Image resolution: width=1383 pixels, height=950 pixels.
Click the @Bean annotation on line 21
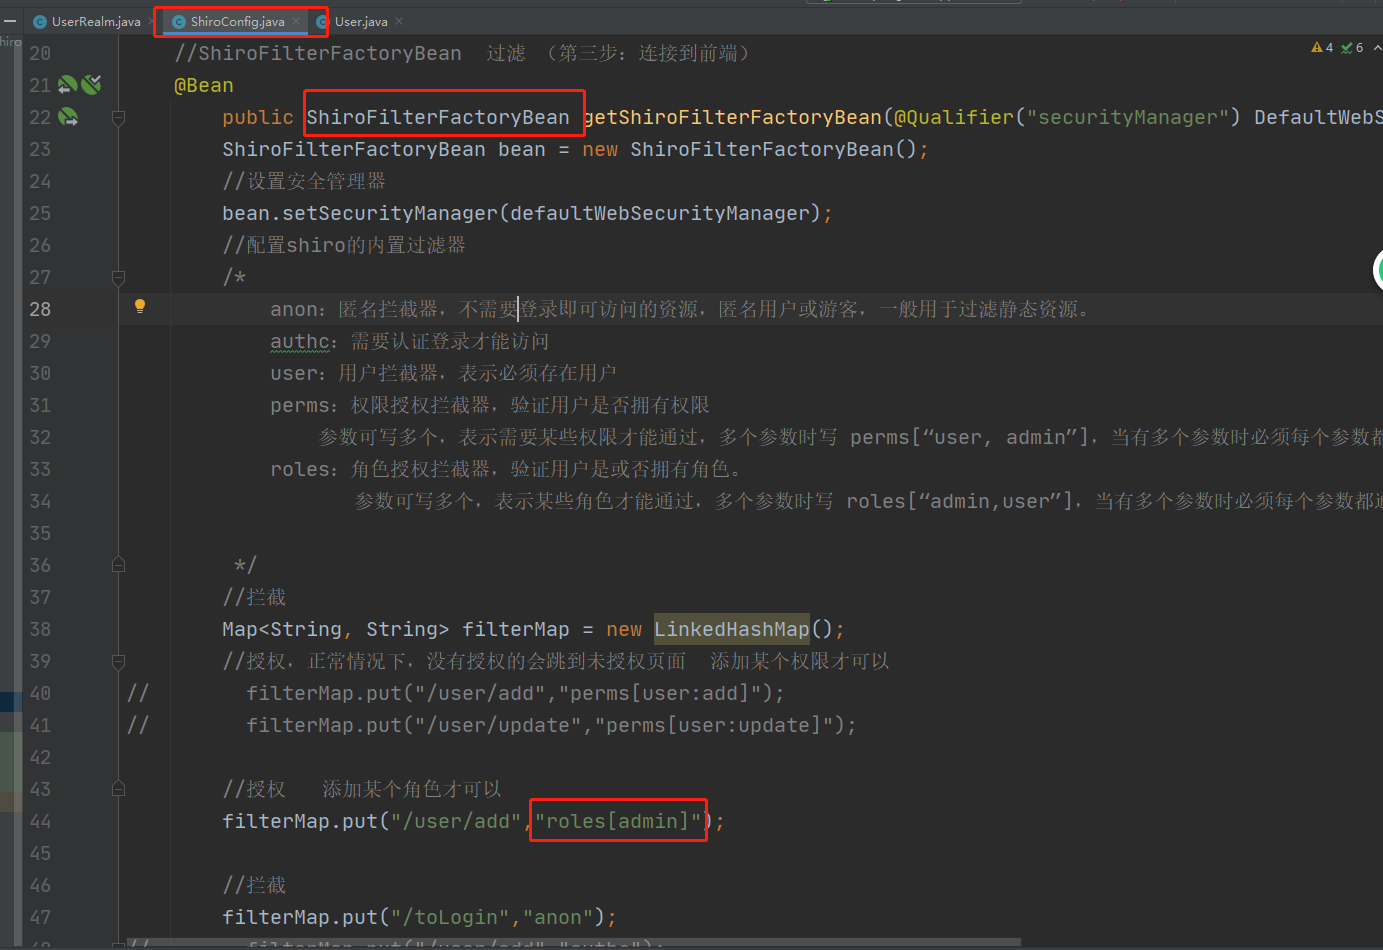204,85
